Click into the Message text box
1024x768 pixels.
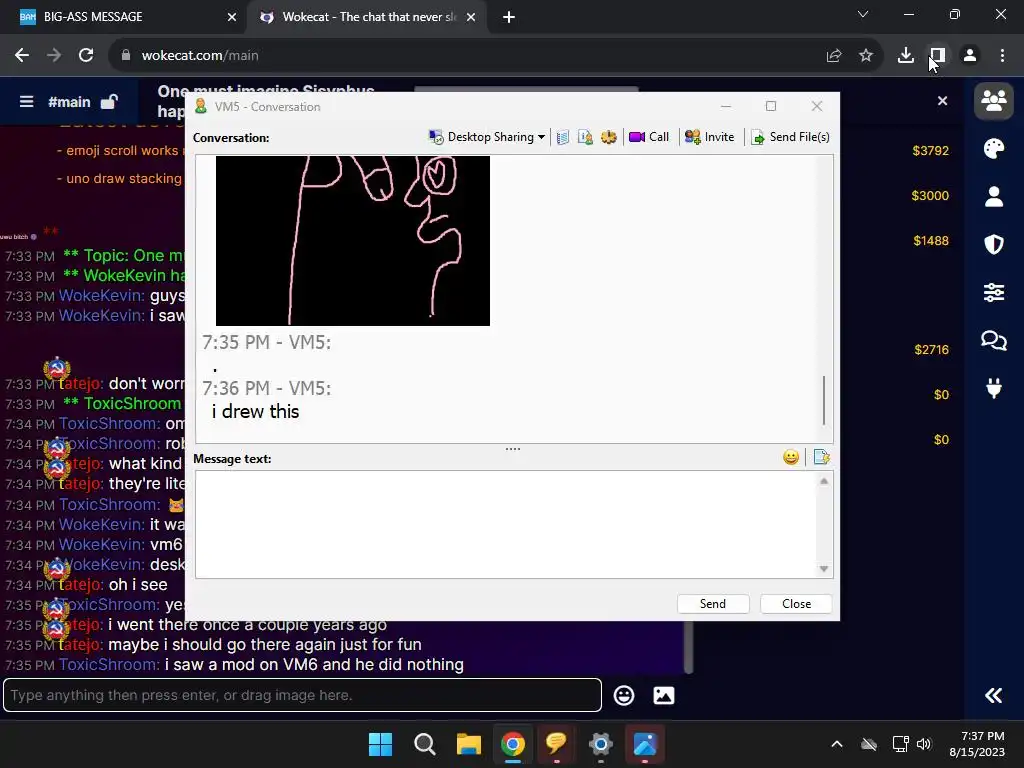tap(506, 524)
